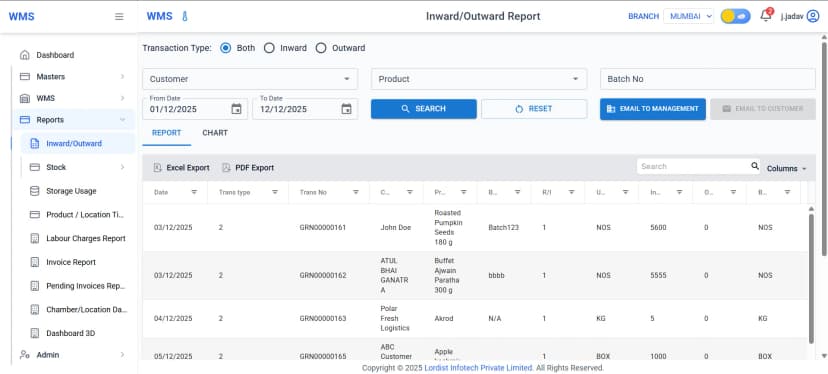Screen dimensions: 828x374
Task: Click the Pending Invoices report icon
Action: coord(35,286)
